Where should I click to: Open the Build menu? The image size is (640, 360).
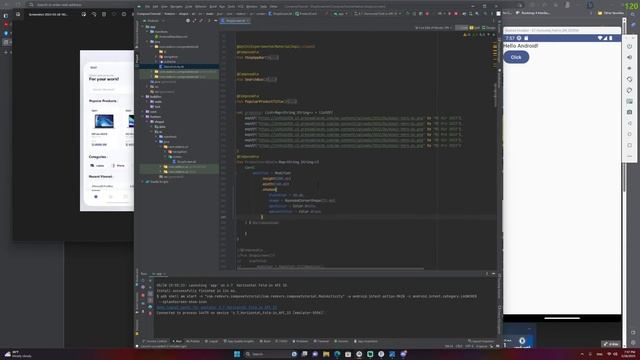click(213, 7)
